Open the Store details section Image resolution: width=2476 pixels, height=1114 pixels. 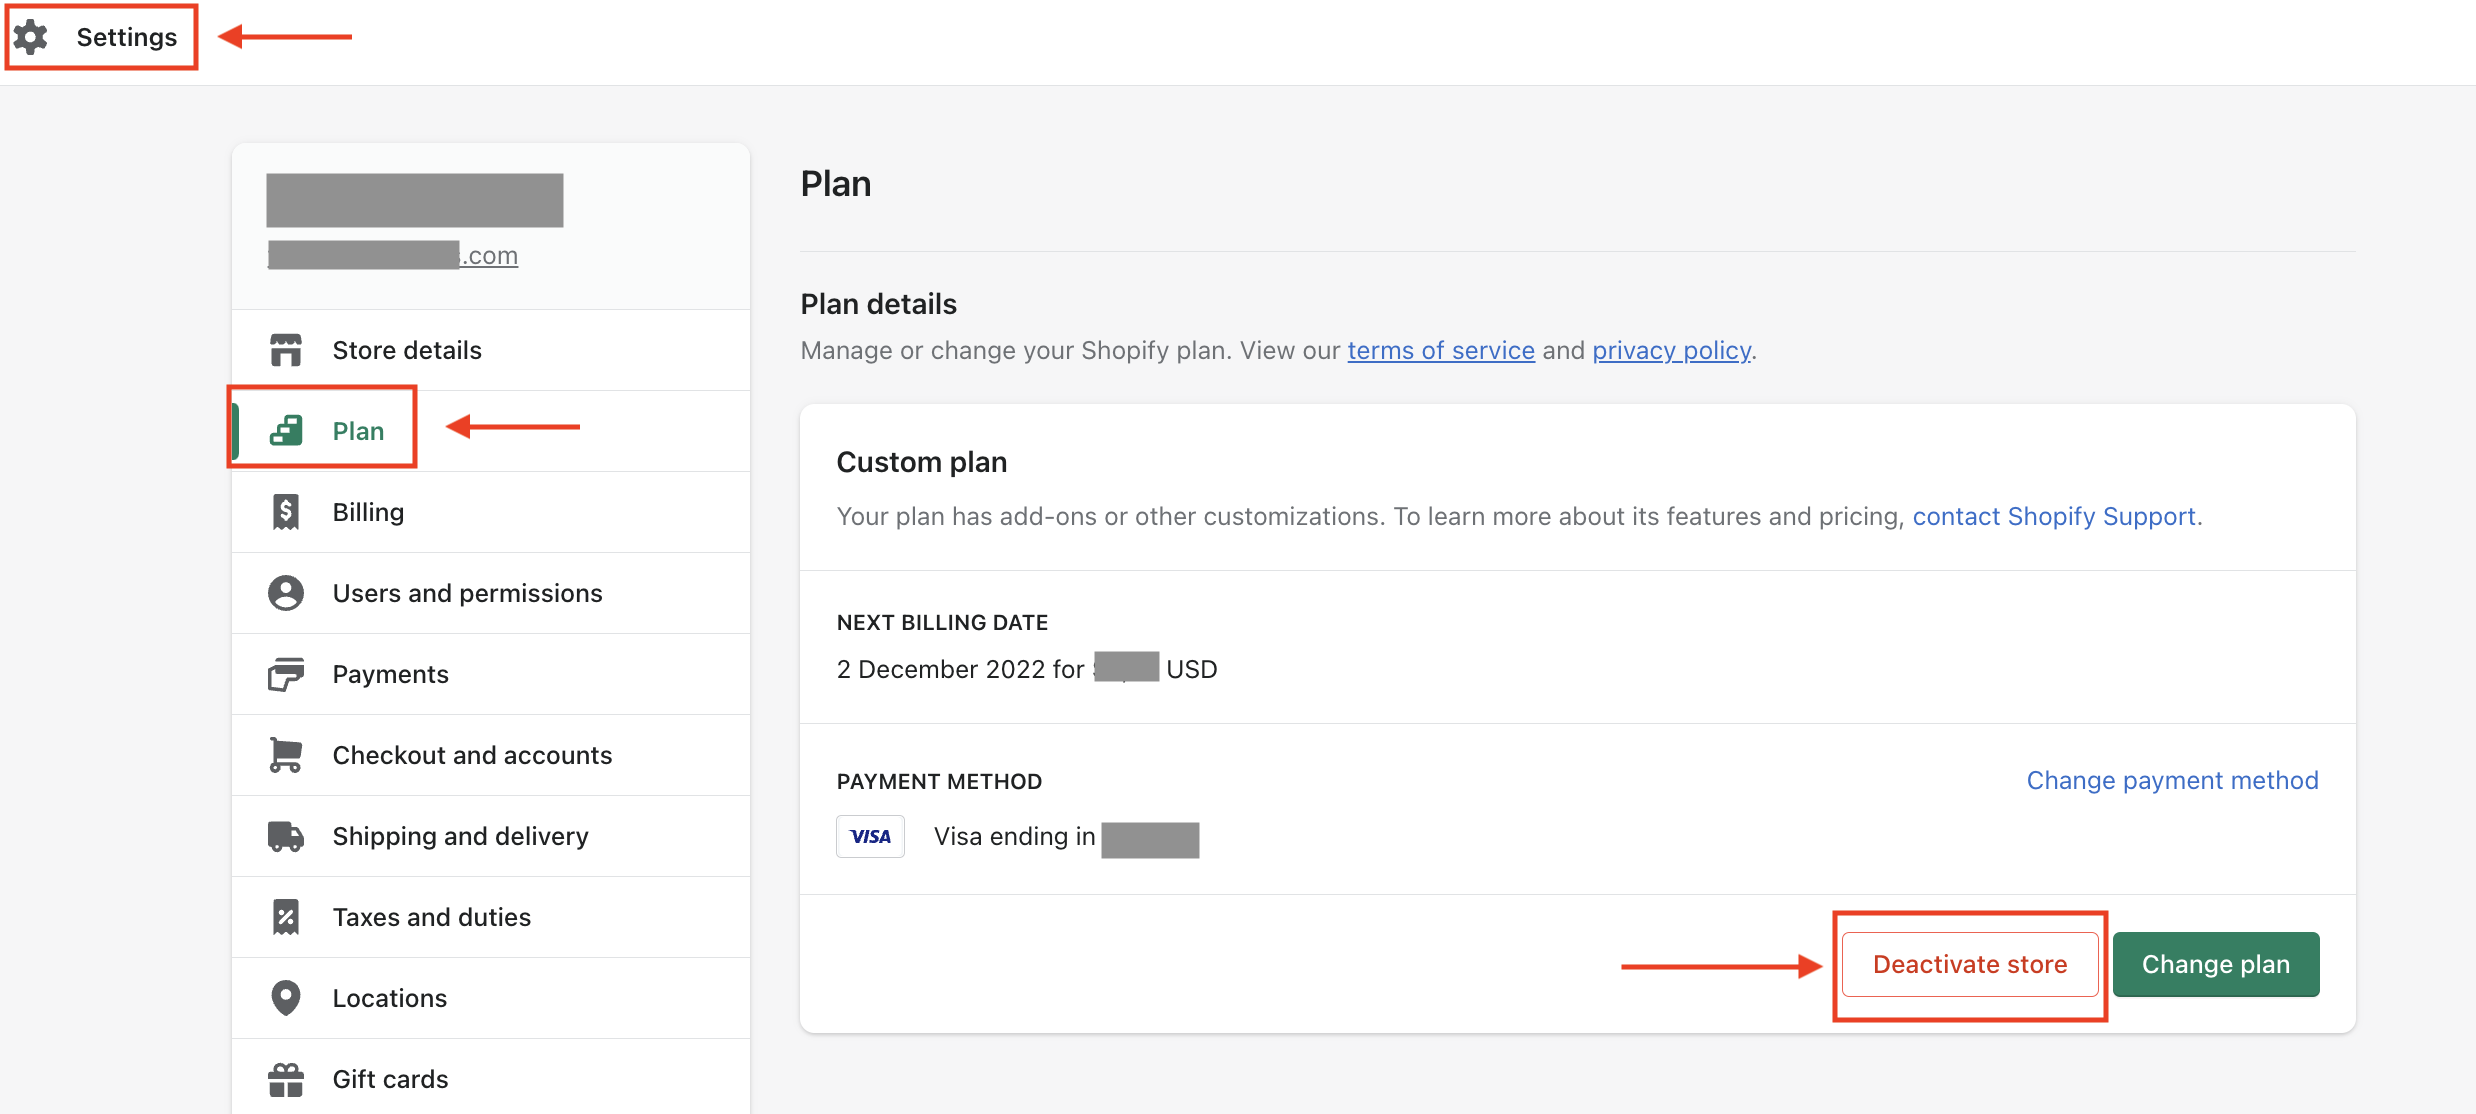click(491, 350)
